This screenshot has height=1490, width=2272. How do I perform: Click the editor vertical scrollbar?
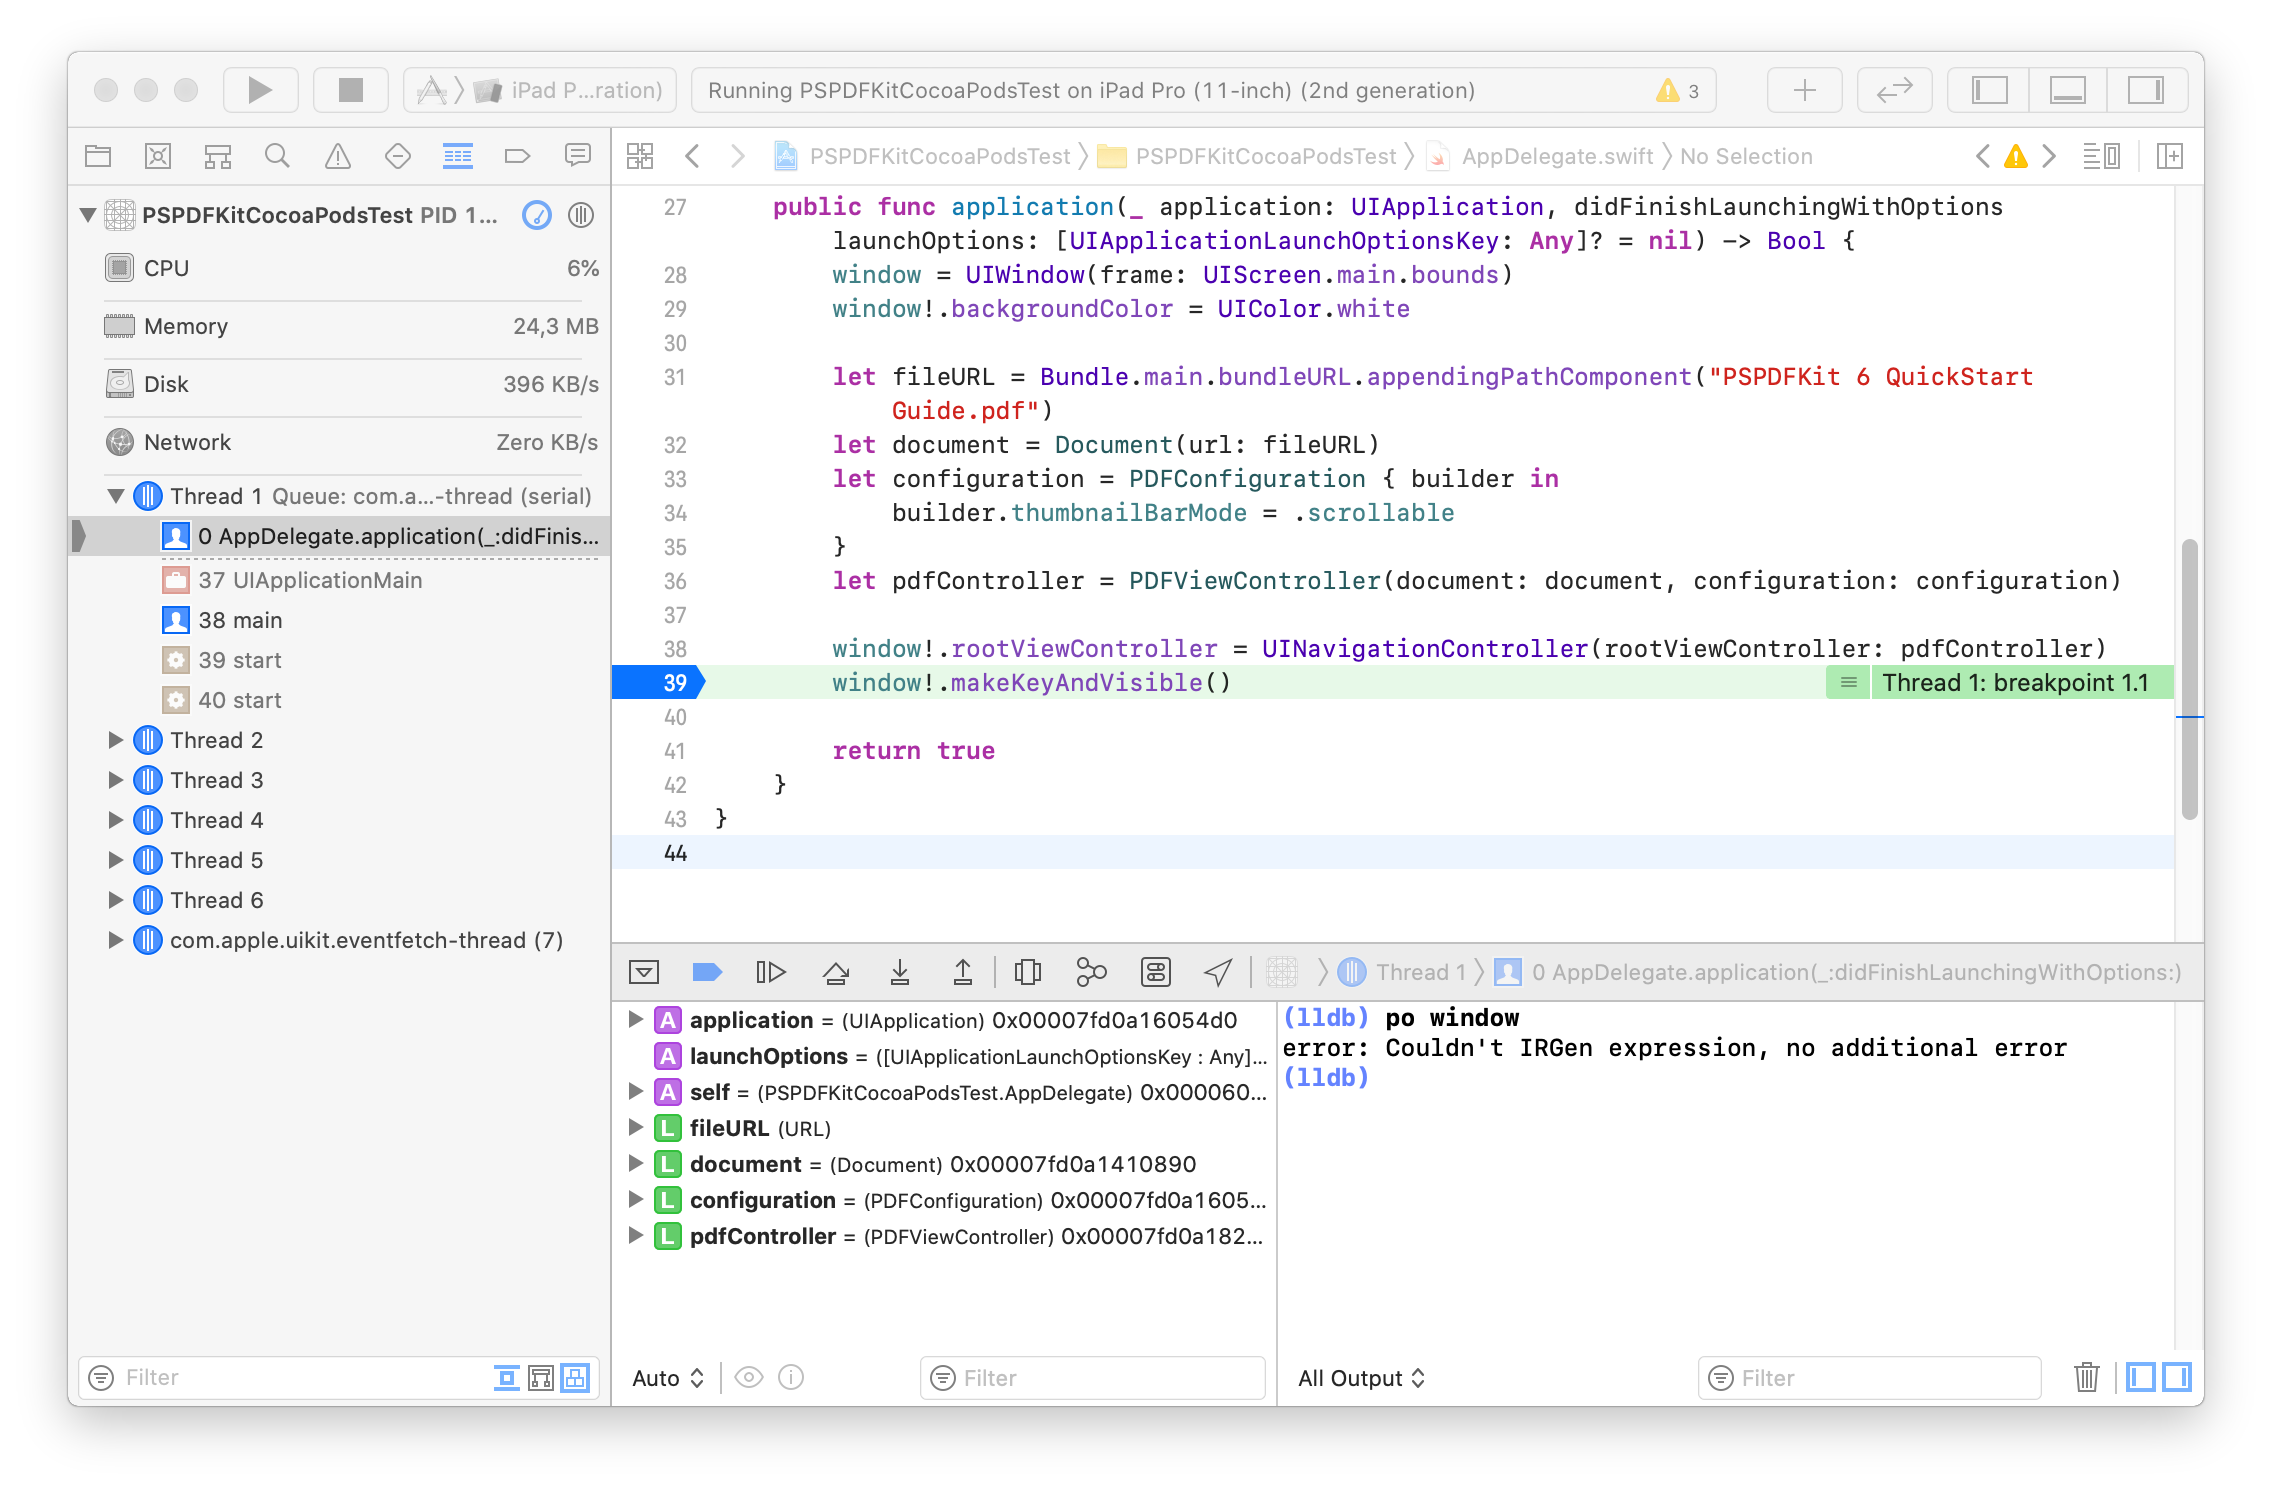coord(2189,680)
